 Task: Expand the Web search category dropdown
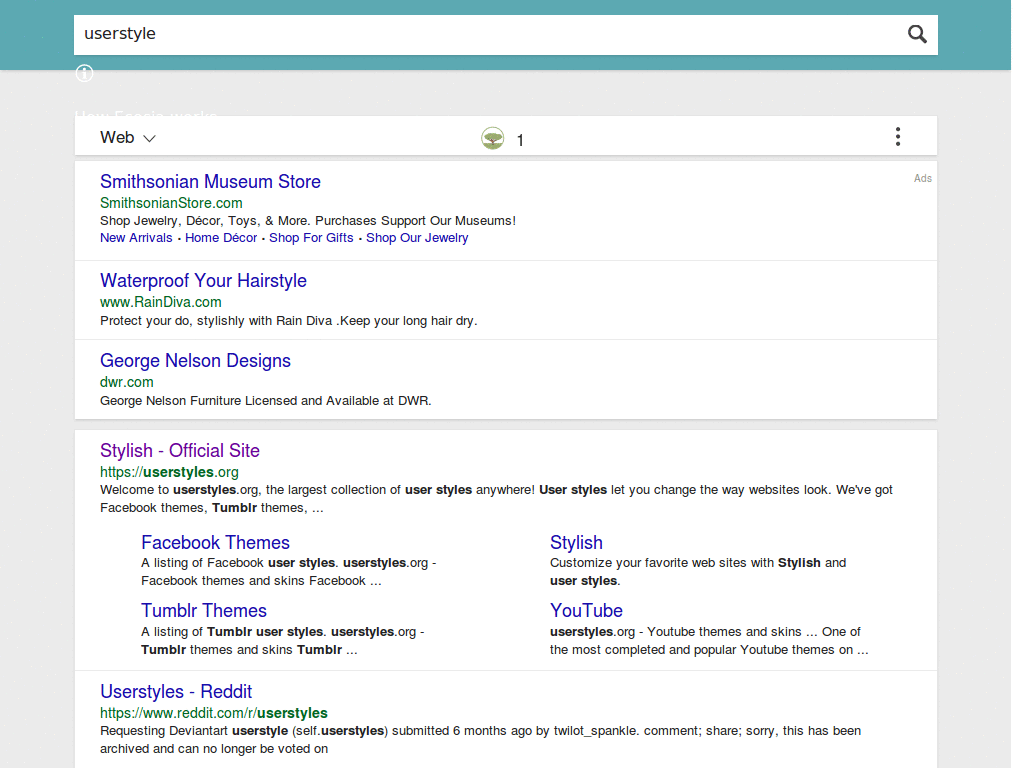pyautogui.click(x=127, y=137)
